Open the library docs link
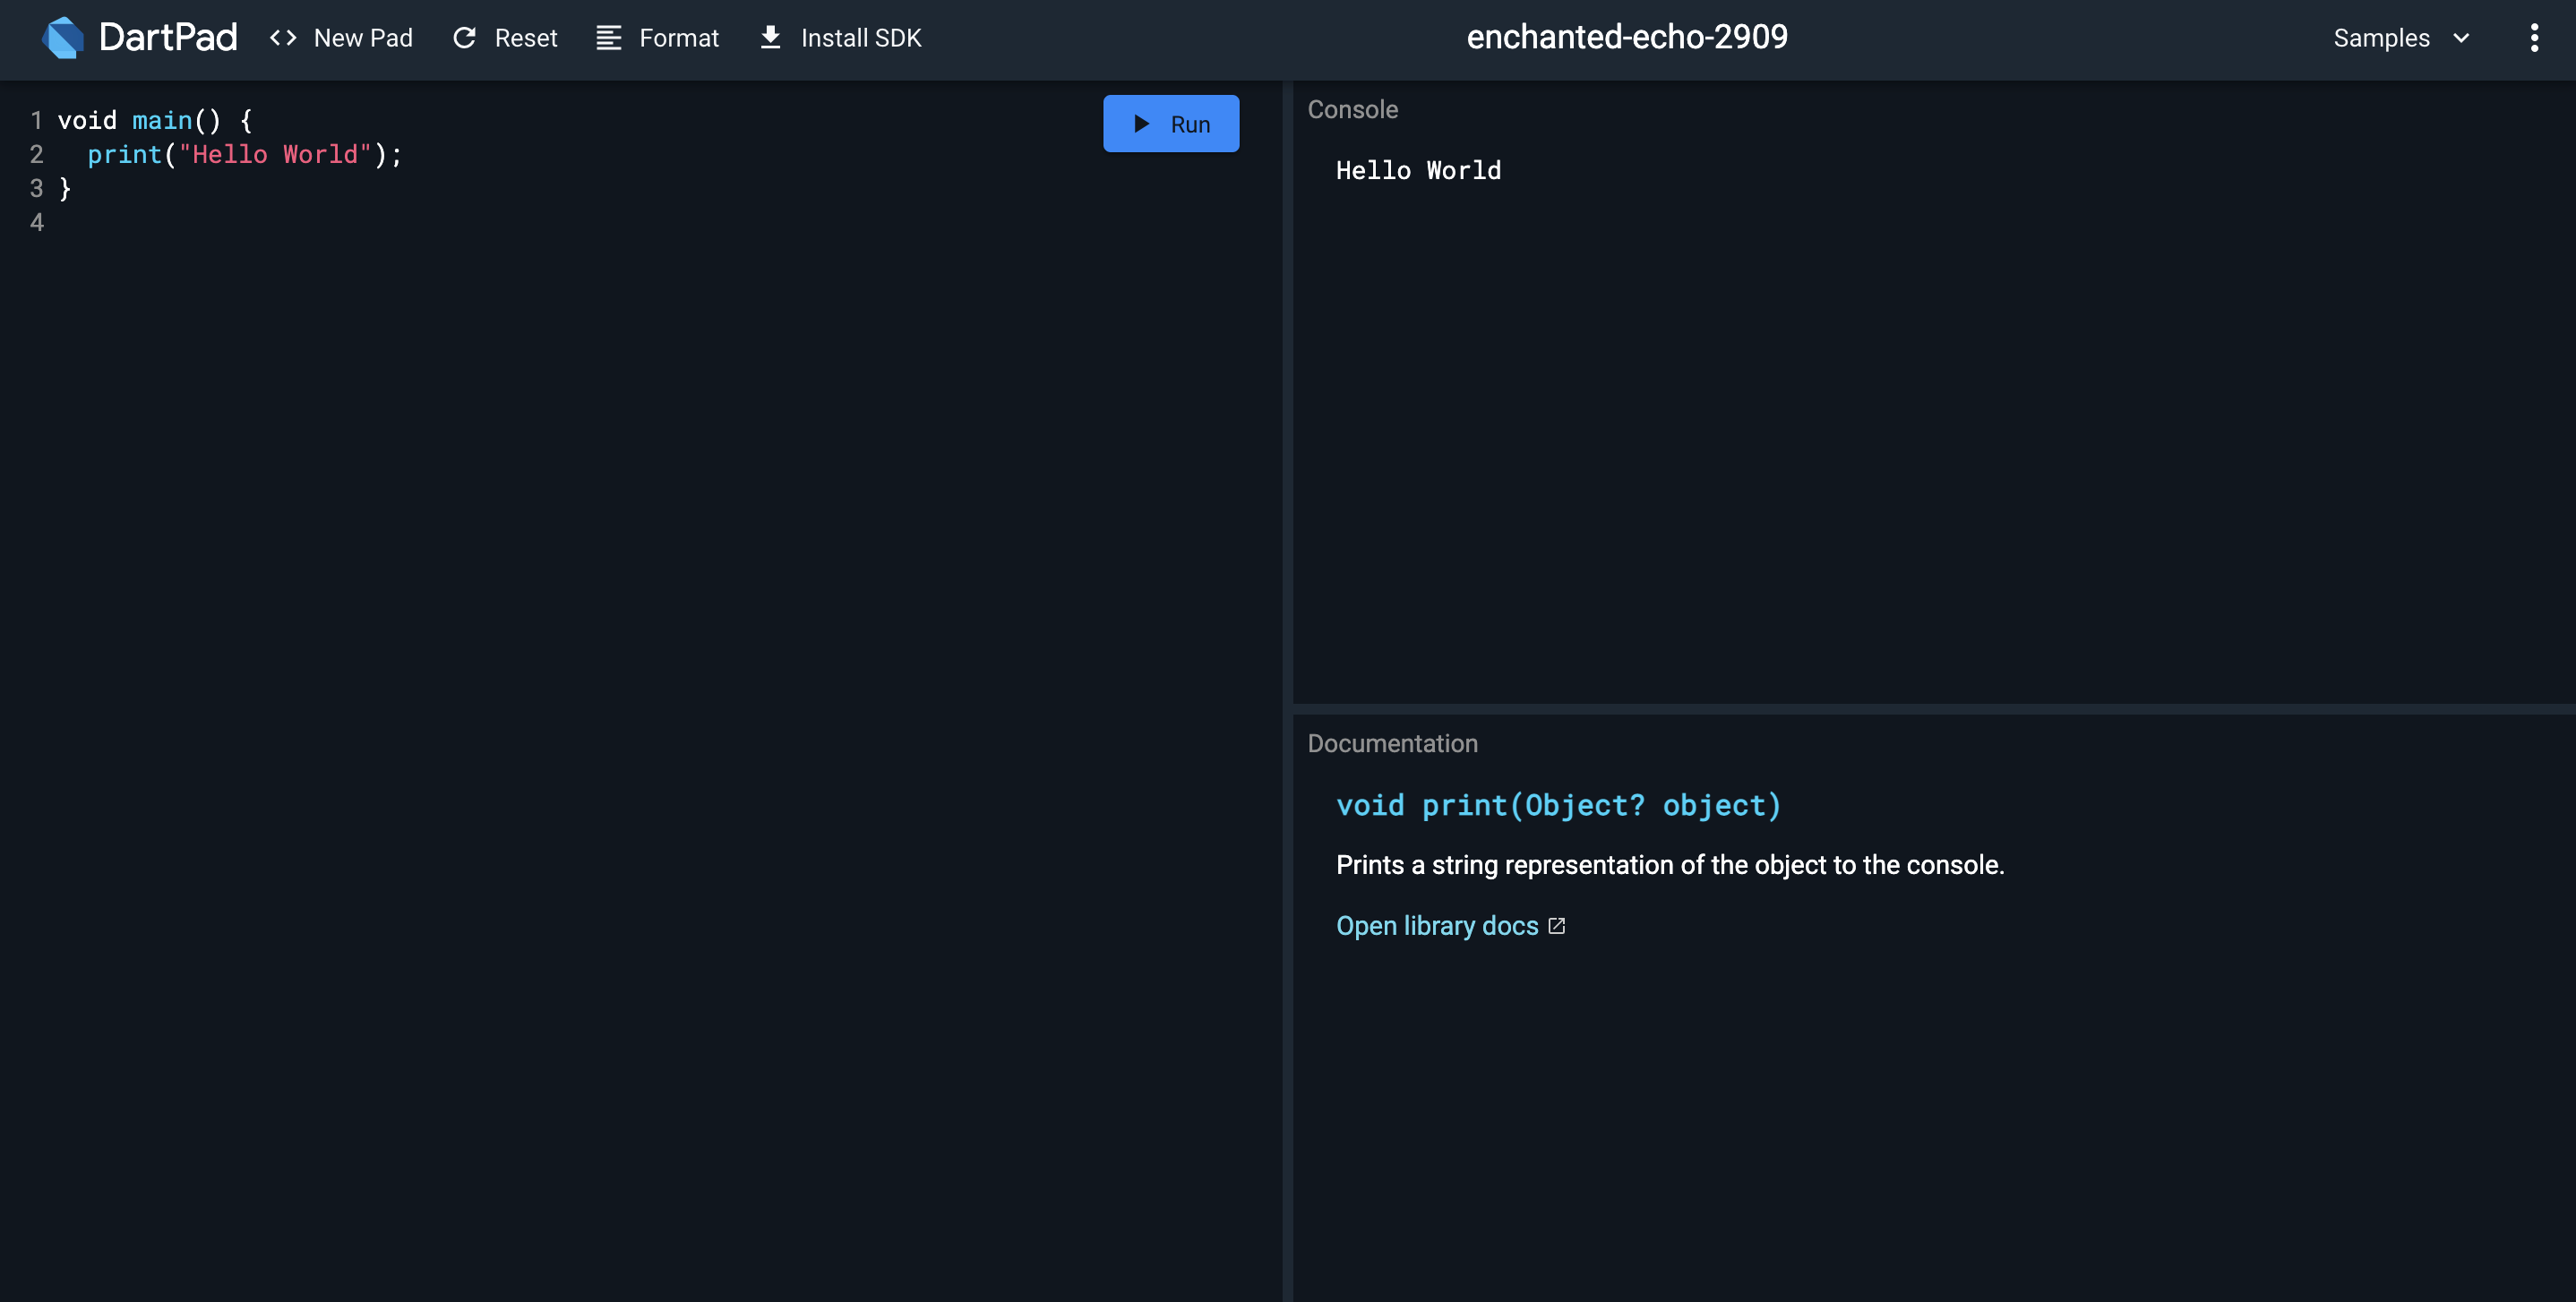 (x=1436, y=926)
